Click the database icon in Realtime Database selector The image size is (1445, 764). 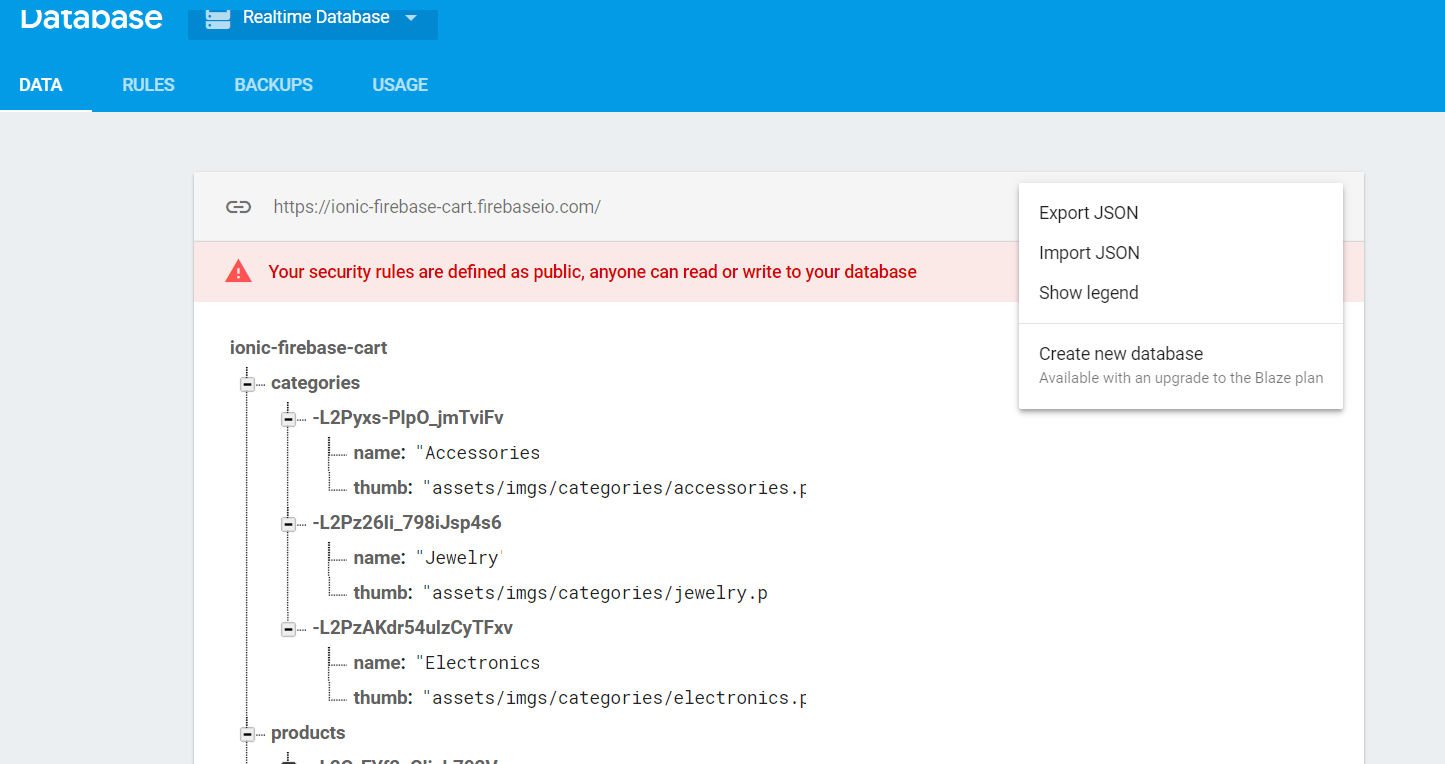(x=218, y=18)
